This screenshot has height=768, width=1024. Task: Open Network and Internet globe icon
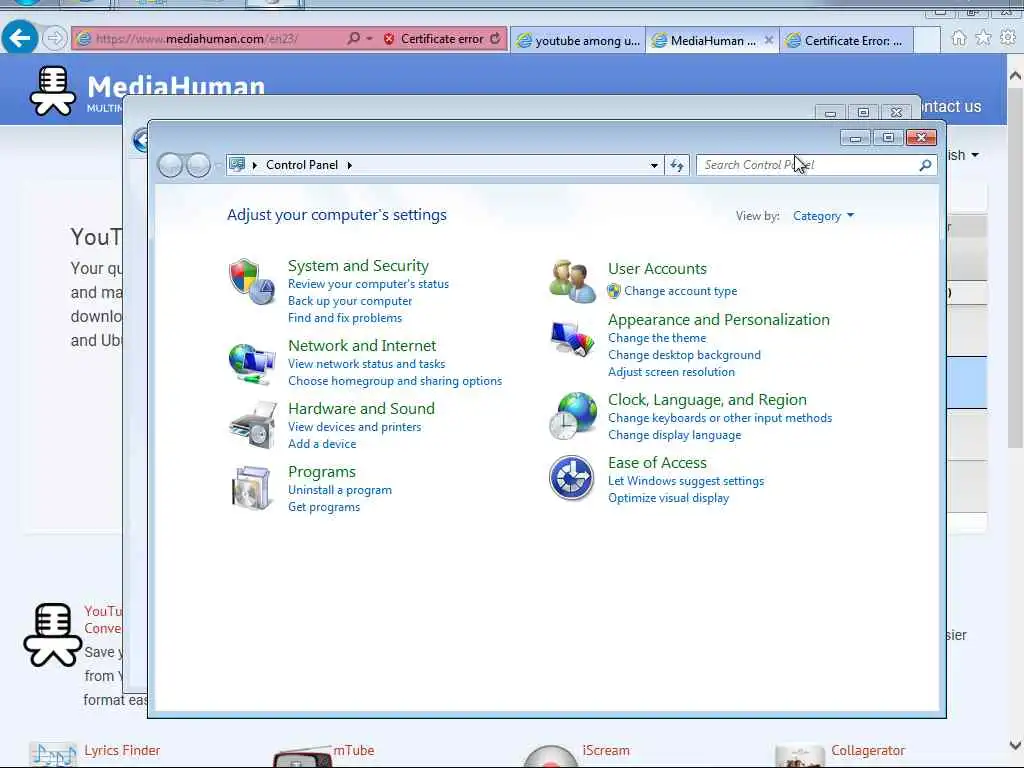(252, 363)
